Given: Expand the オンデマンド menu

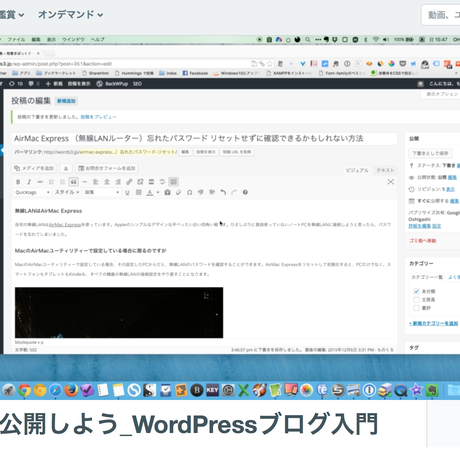Looking at the screenshot, I should 70,15.
